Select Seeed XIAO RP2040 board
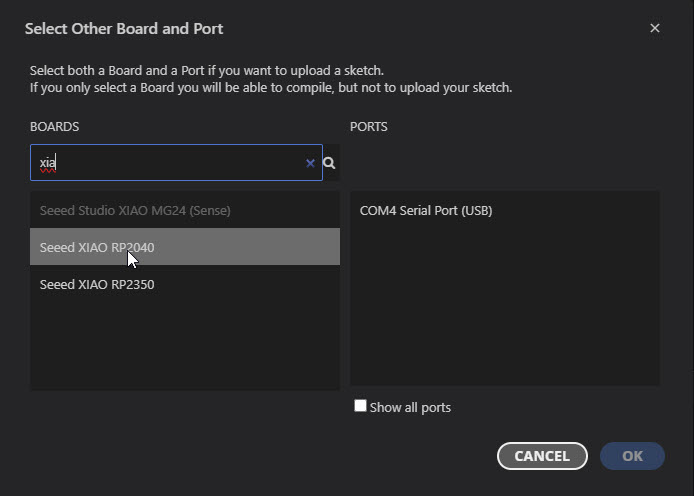 pyautogui.click(x=185, y=247)
